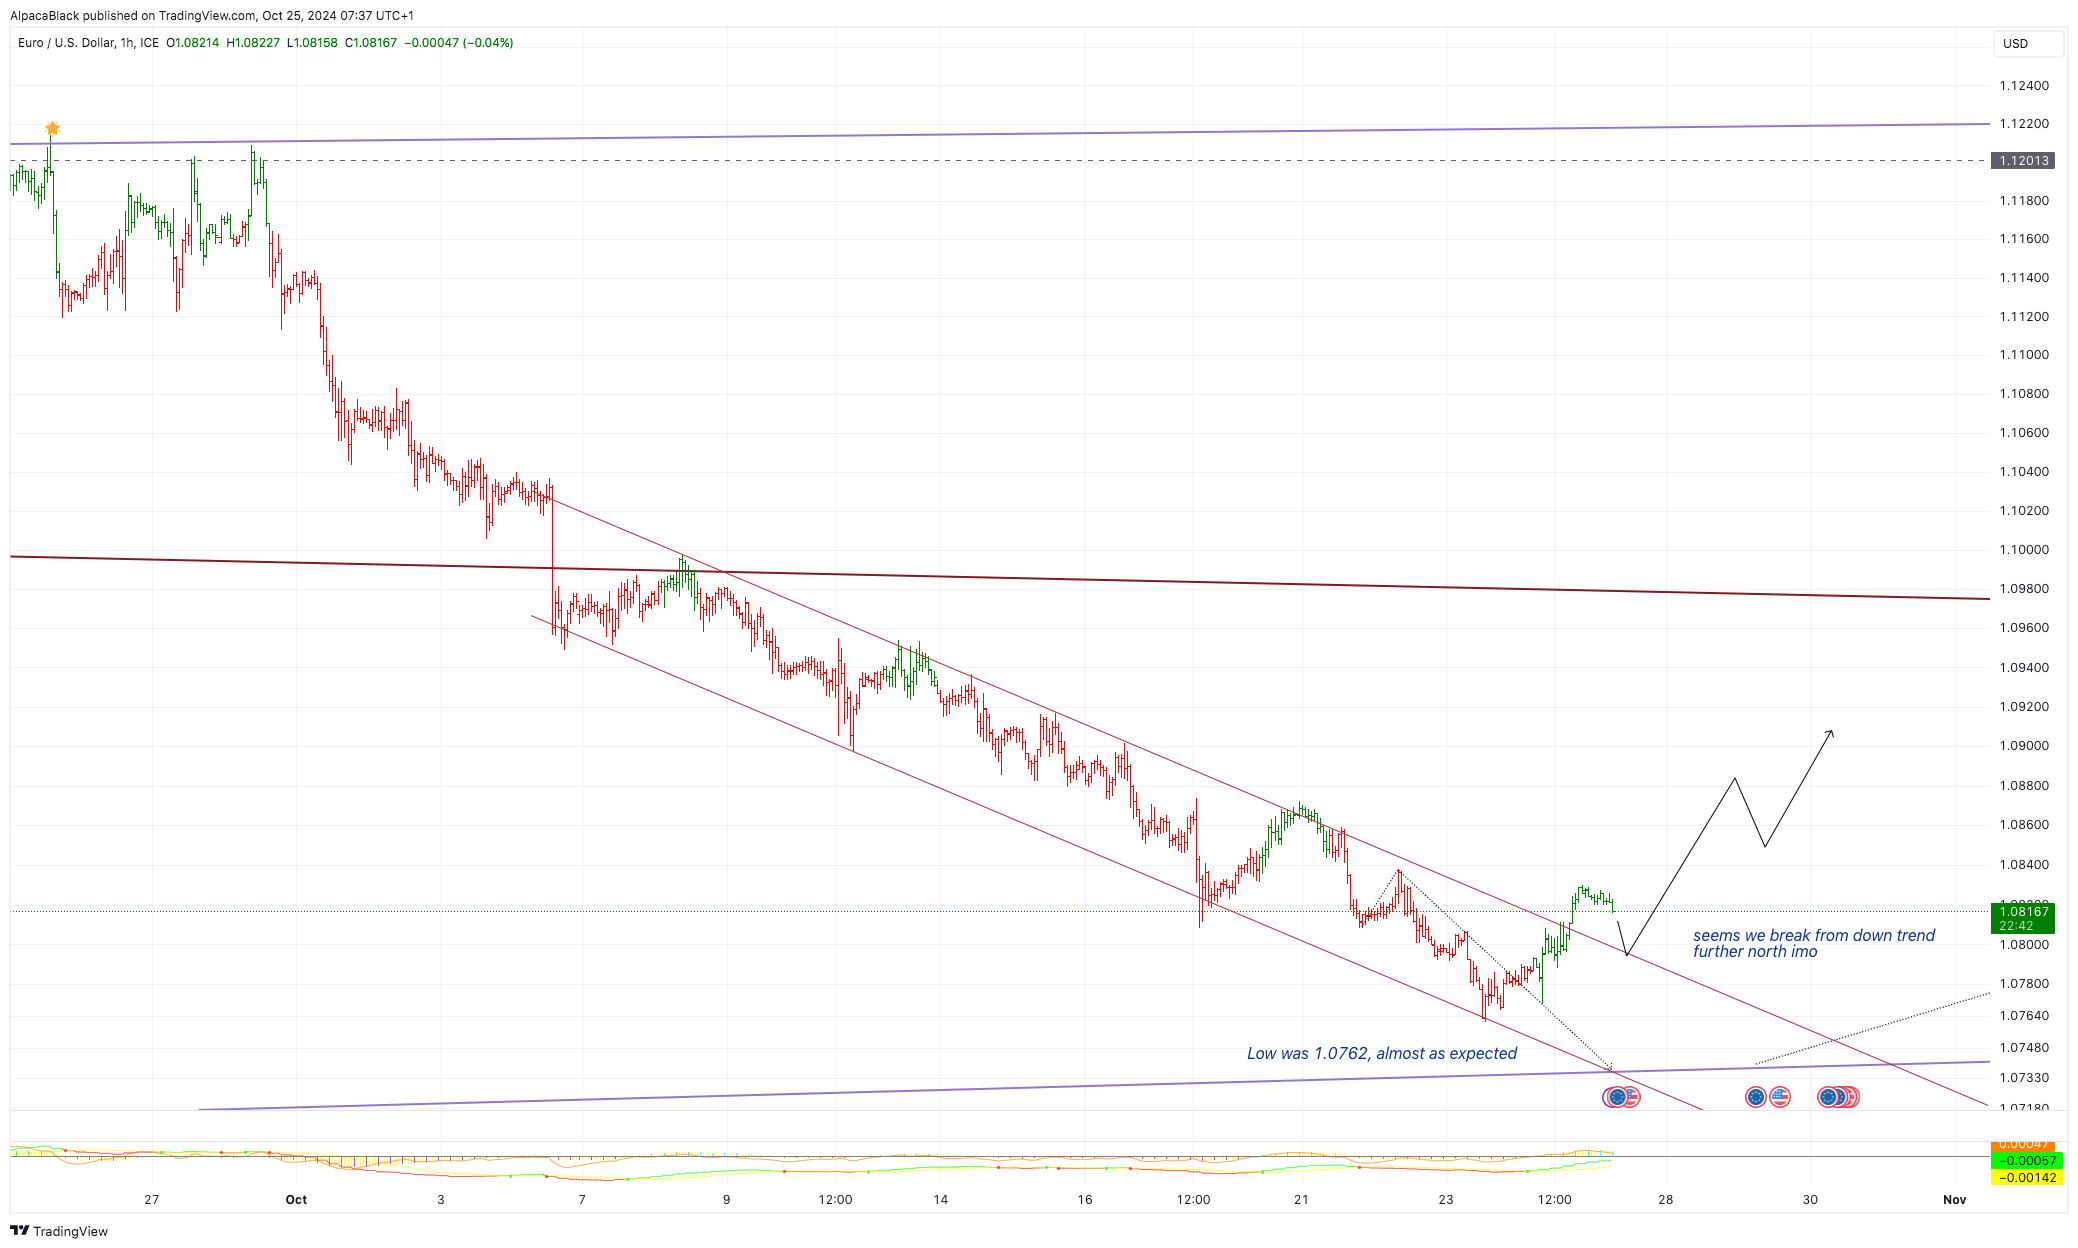
Task: Click the C1.08167 close value in the header
Action: [x=371, y=43]
